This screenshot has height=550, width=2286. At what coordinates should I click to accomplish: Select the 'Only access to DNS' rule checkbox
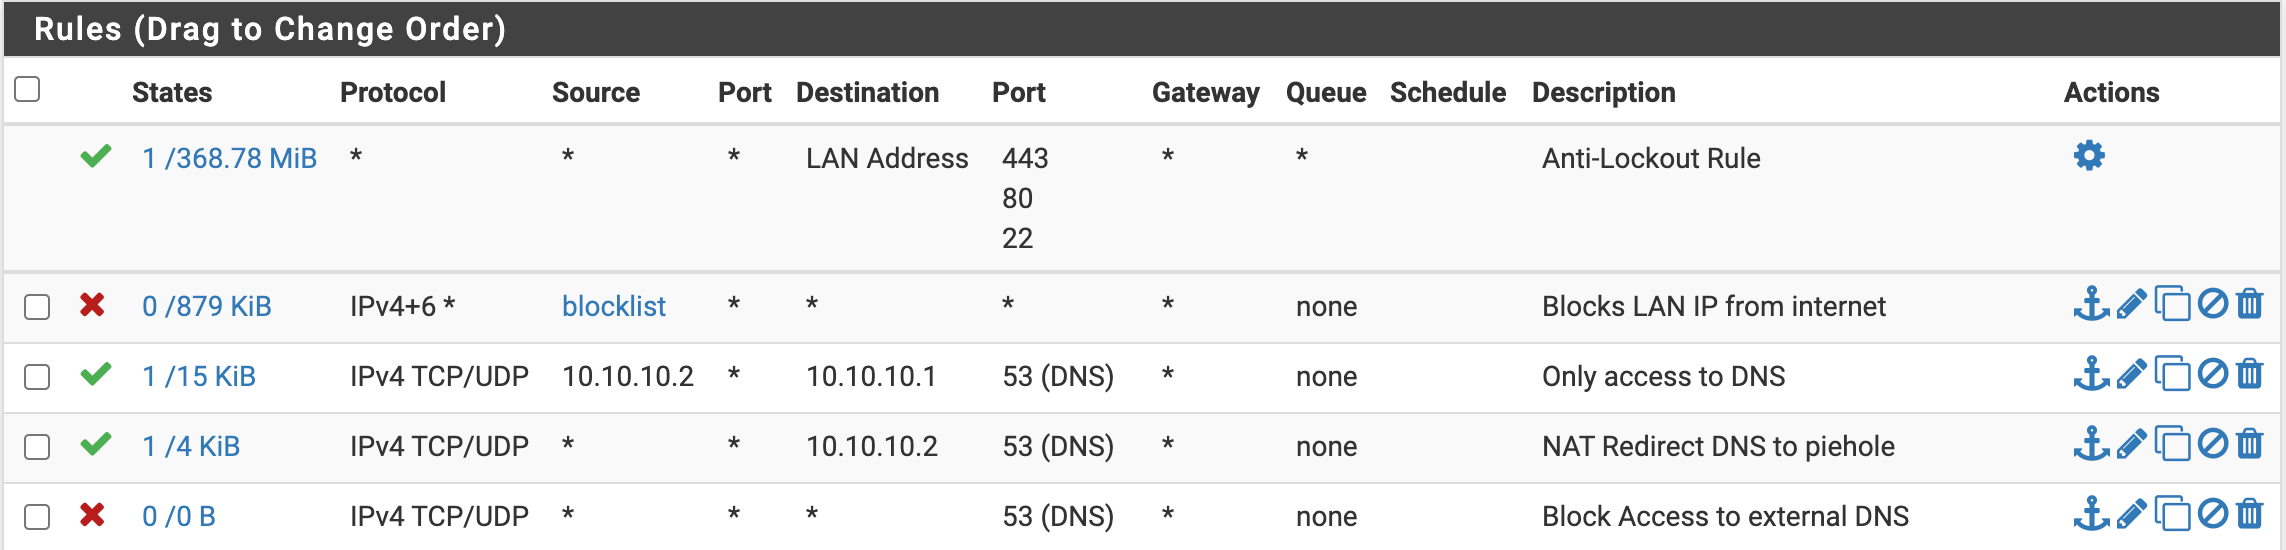(x=37, y=376)
